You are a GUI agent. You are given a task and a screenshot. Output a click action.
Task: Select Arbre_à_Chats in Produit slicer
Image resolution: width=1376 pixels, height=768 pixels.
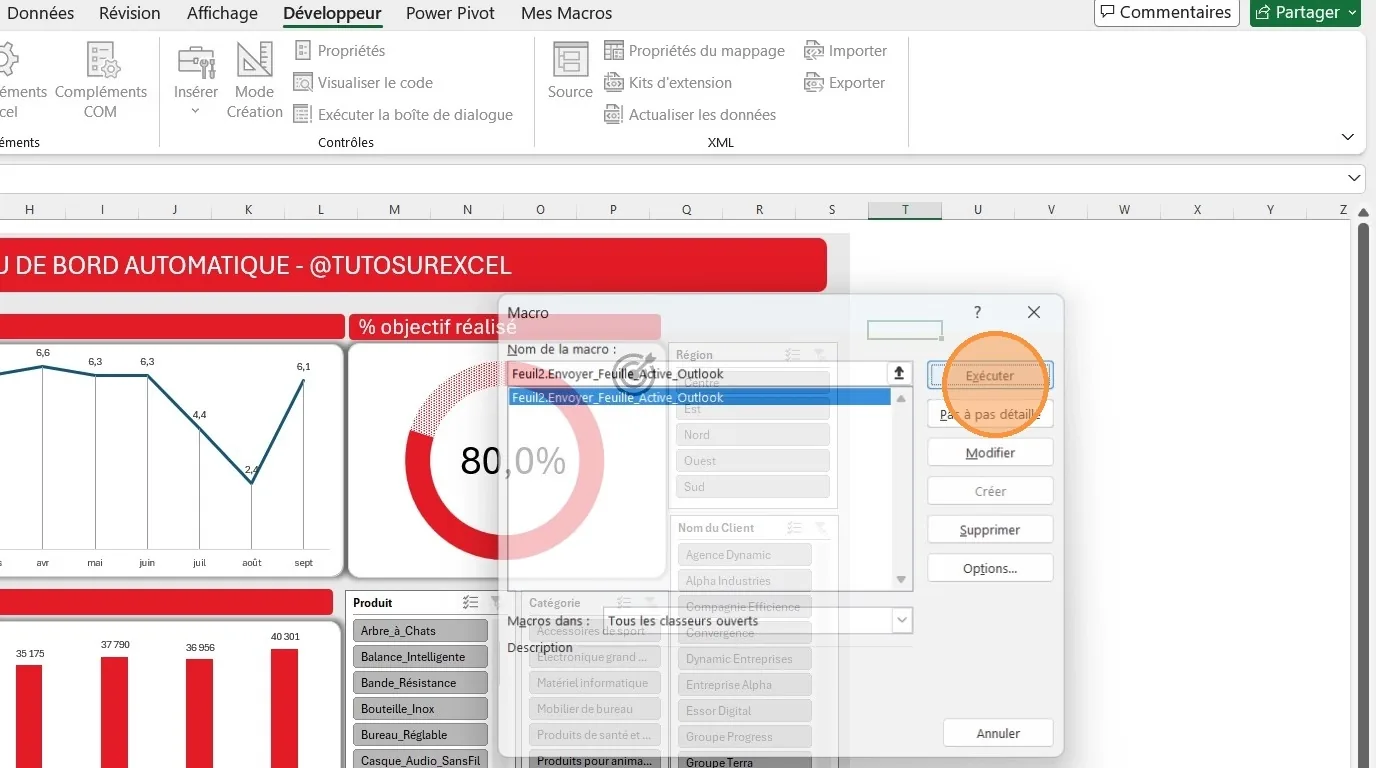(x=420, y=631)
